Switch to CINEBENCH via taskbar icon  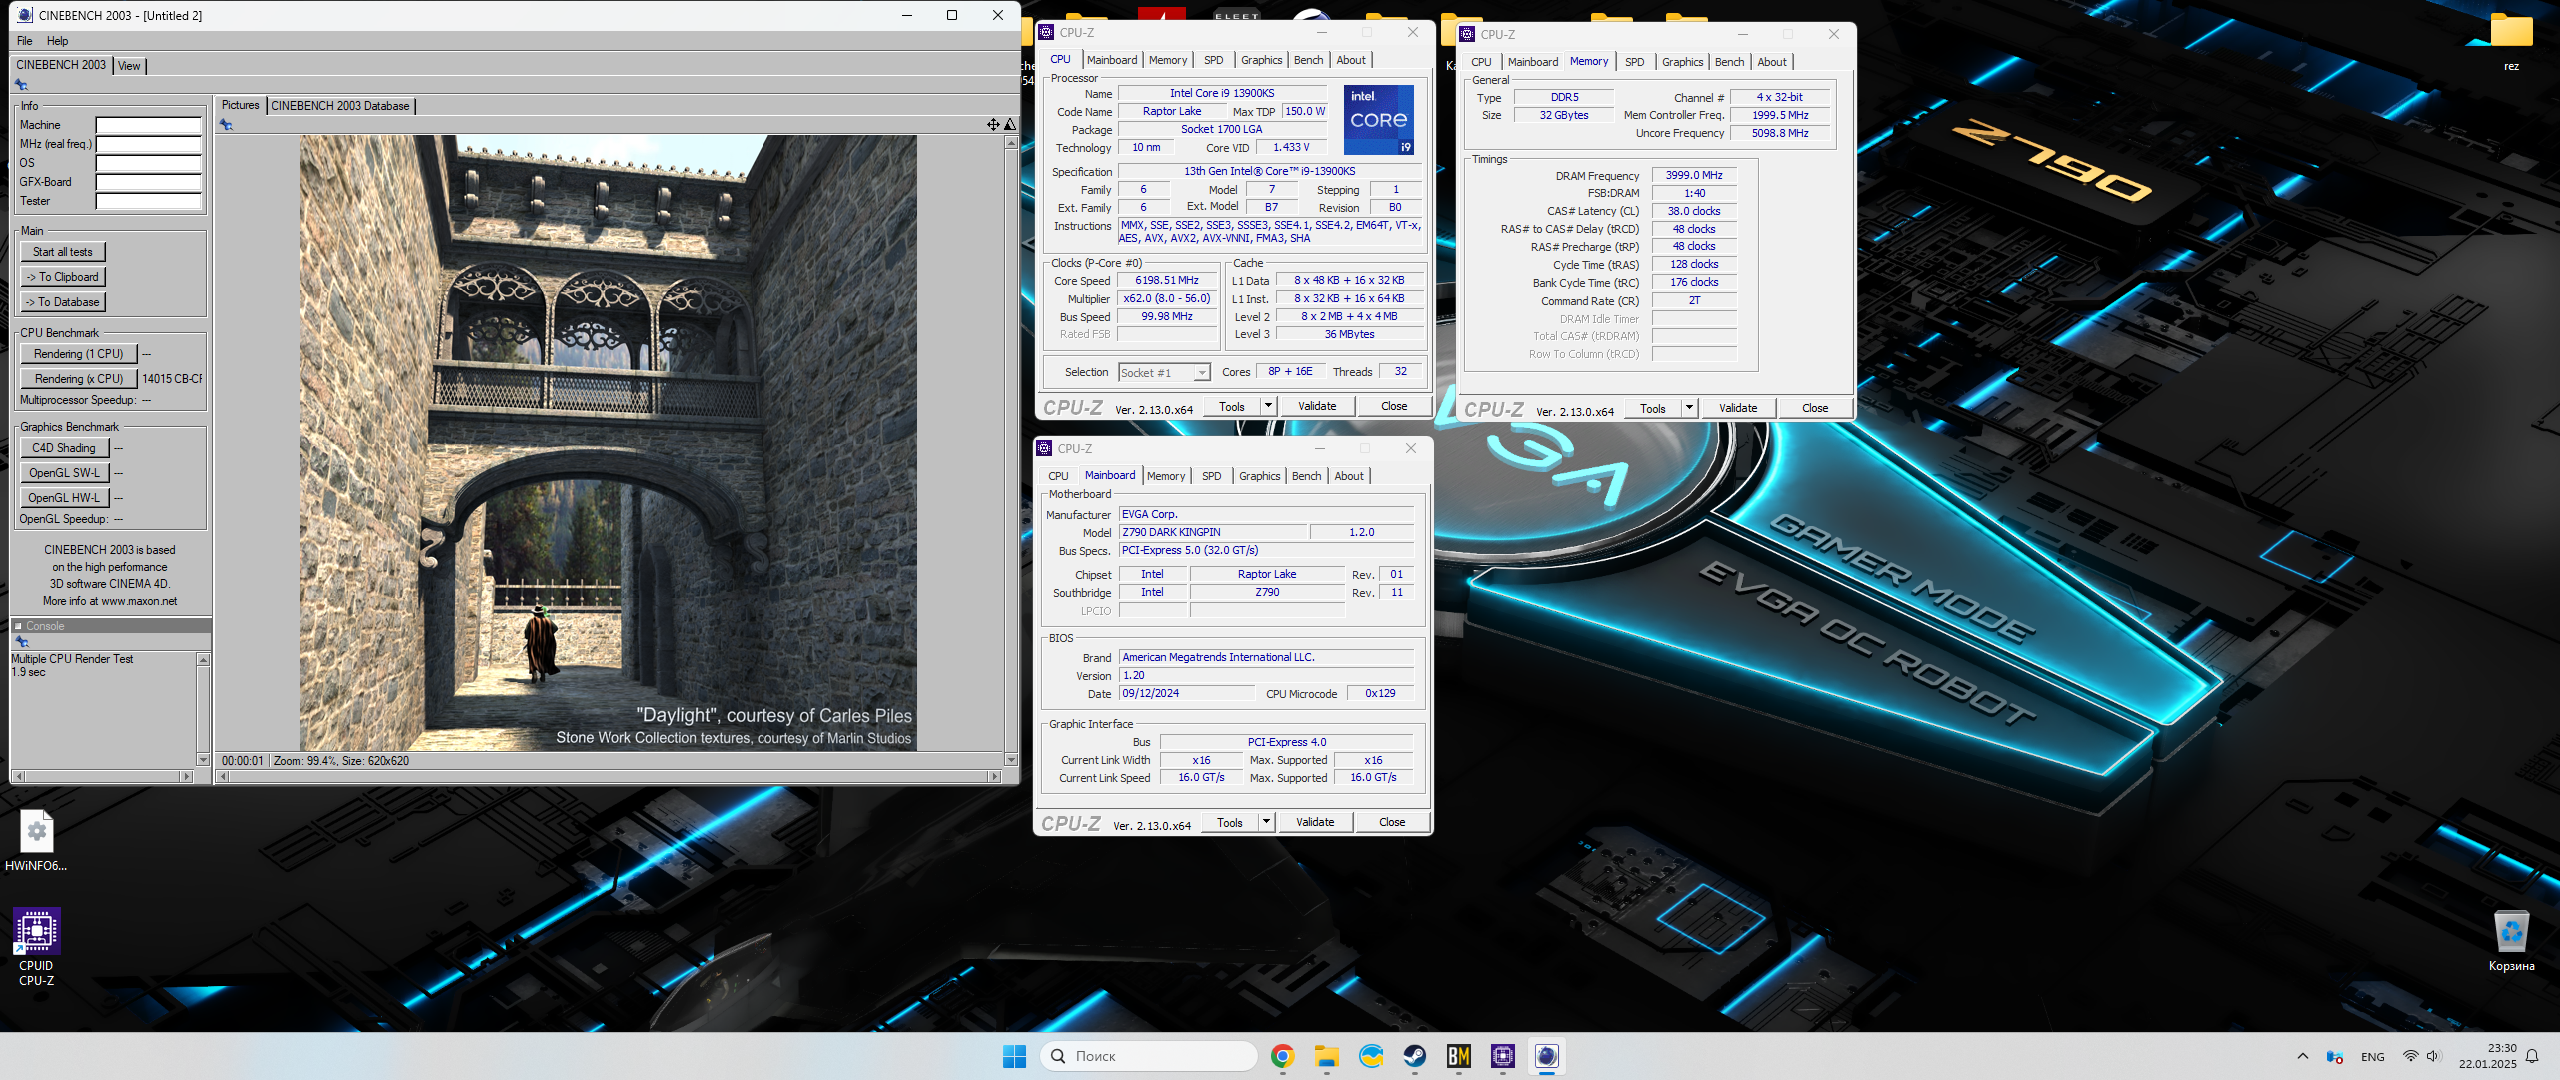(1547, 1056)
